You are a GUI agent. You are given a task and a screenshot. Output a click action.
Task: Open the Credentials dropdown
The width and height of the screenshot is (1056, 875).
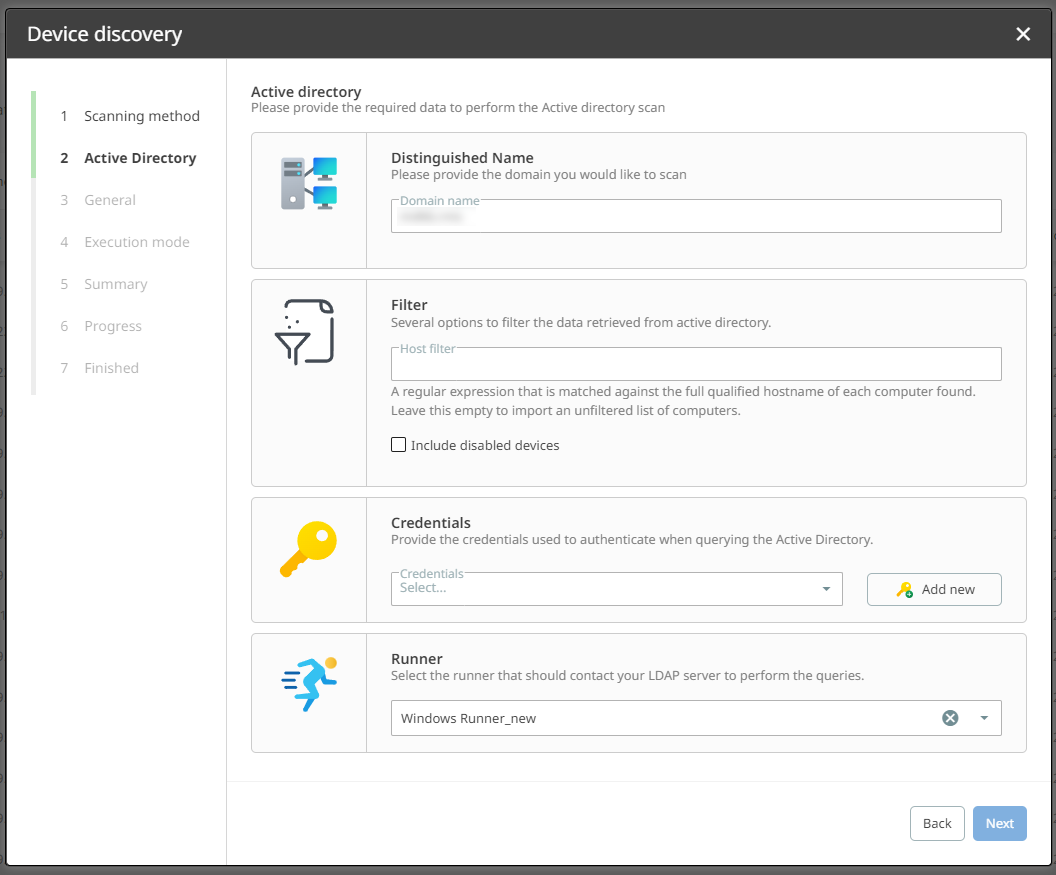[x=616, y=589]
